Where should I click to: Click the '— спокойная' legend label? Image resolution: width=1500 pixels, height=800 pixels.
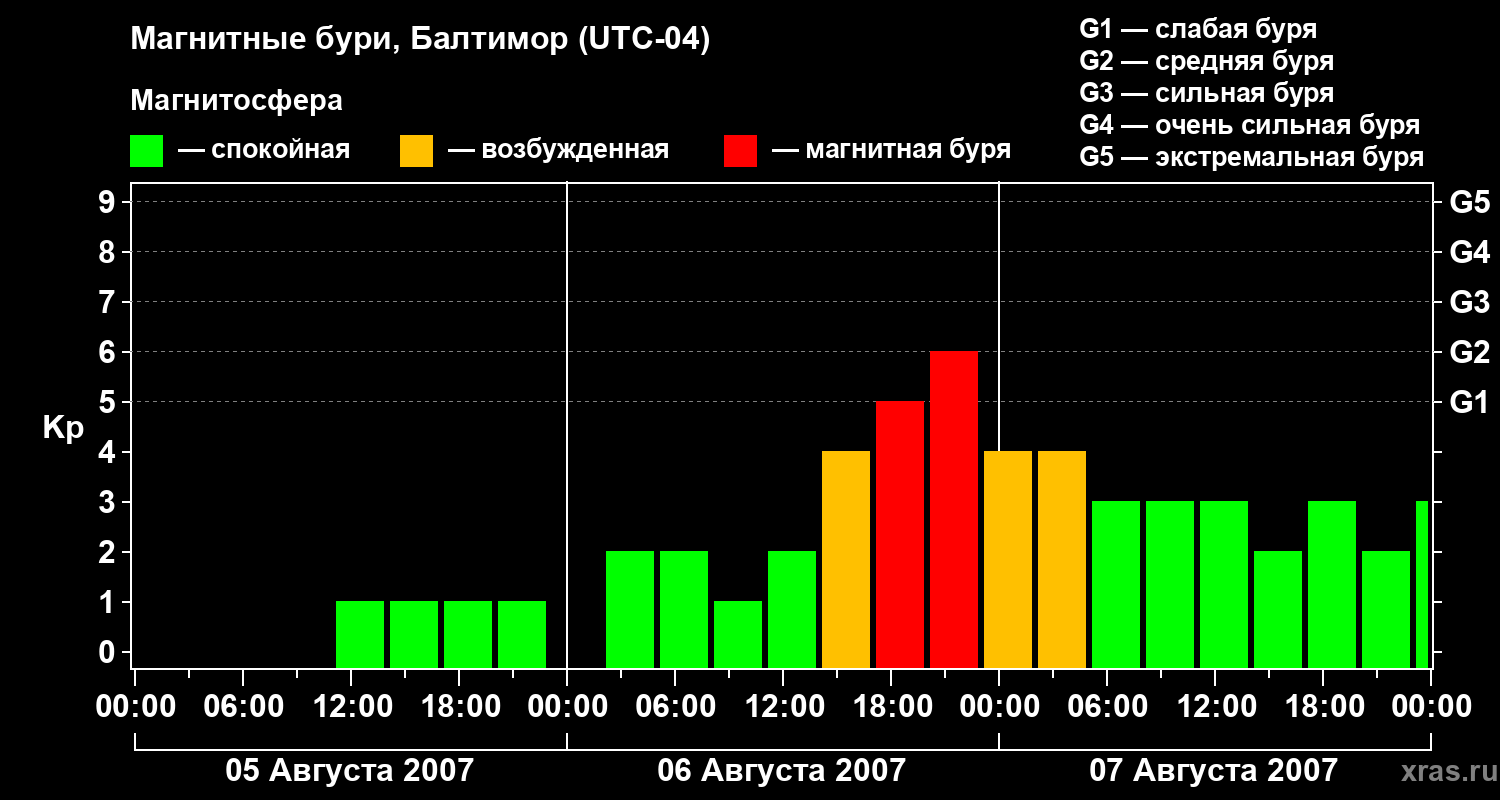[x=264, y=150]
